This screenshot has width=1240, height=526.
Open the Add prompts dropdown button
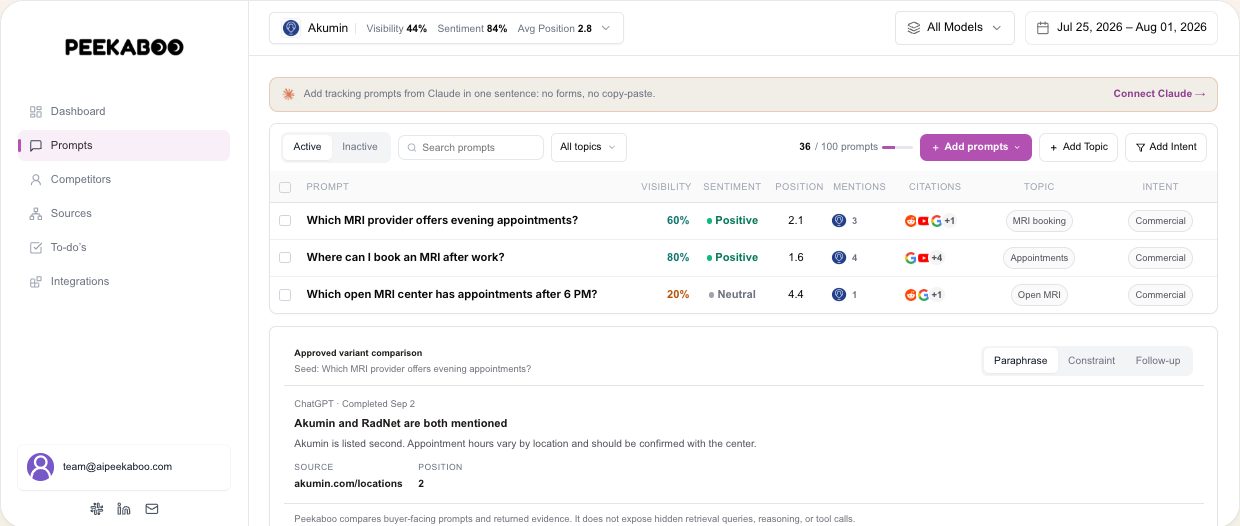[975, 147]
